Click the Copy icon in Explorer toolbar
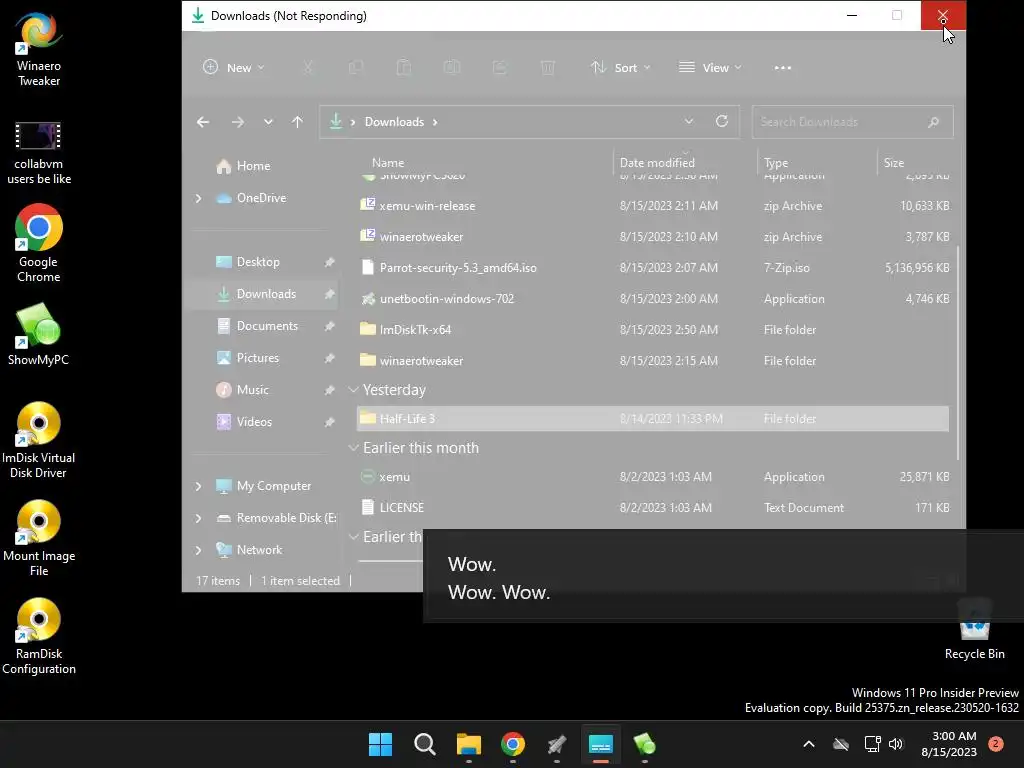This screenshot has height=768, width=1024. click(356, 67)
